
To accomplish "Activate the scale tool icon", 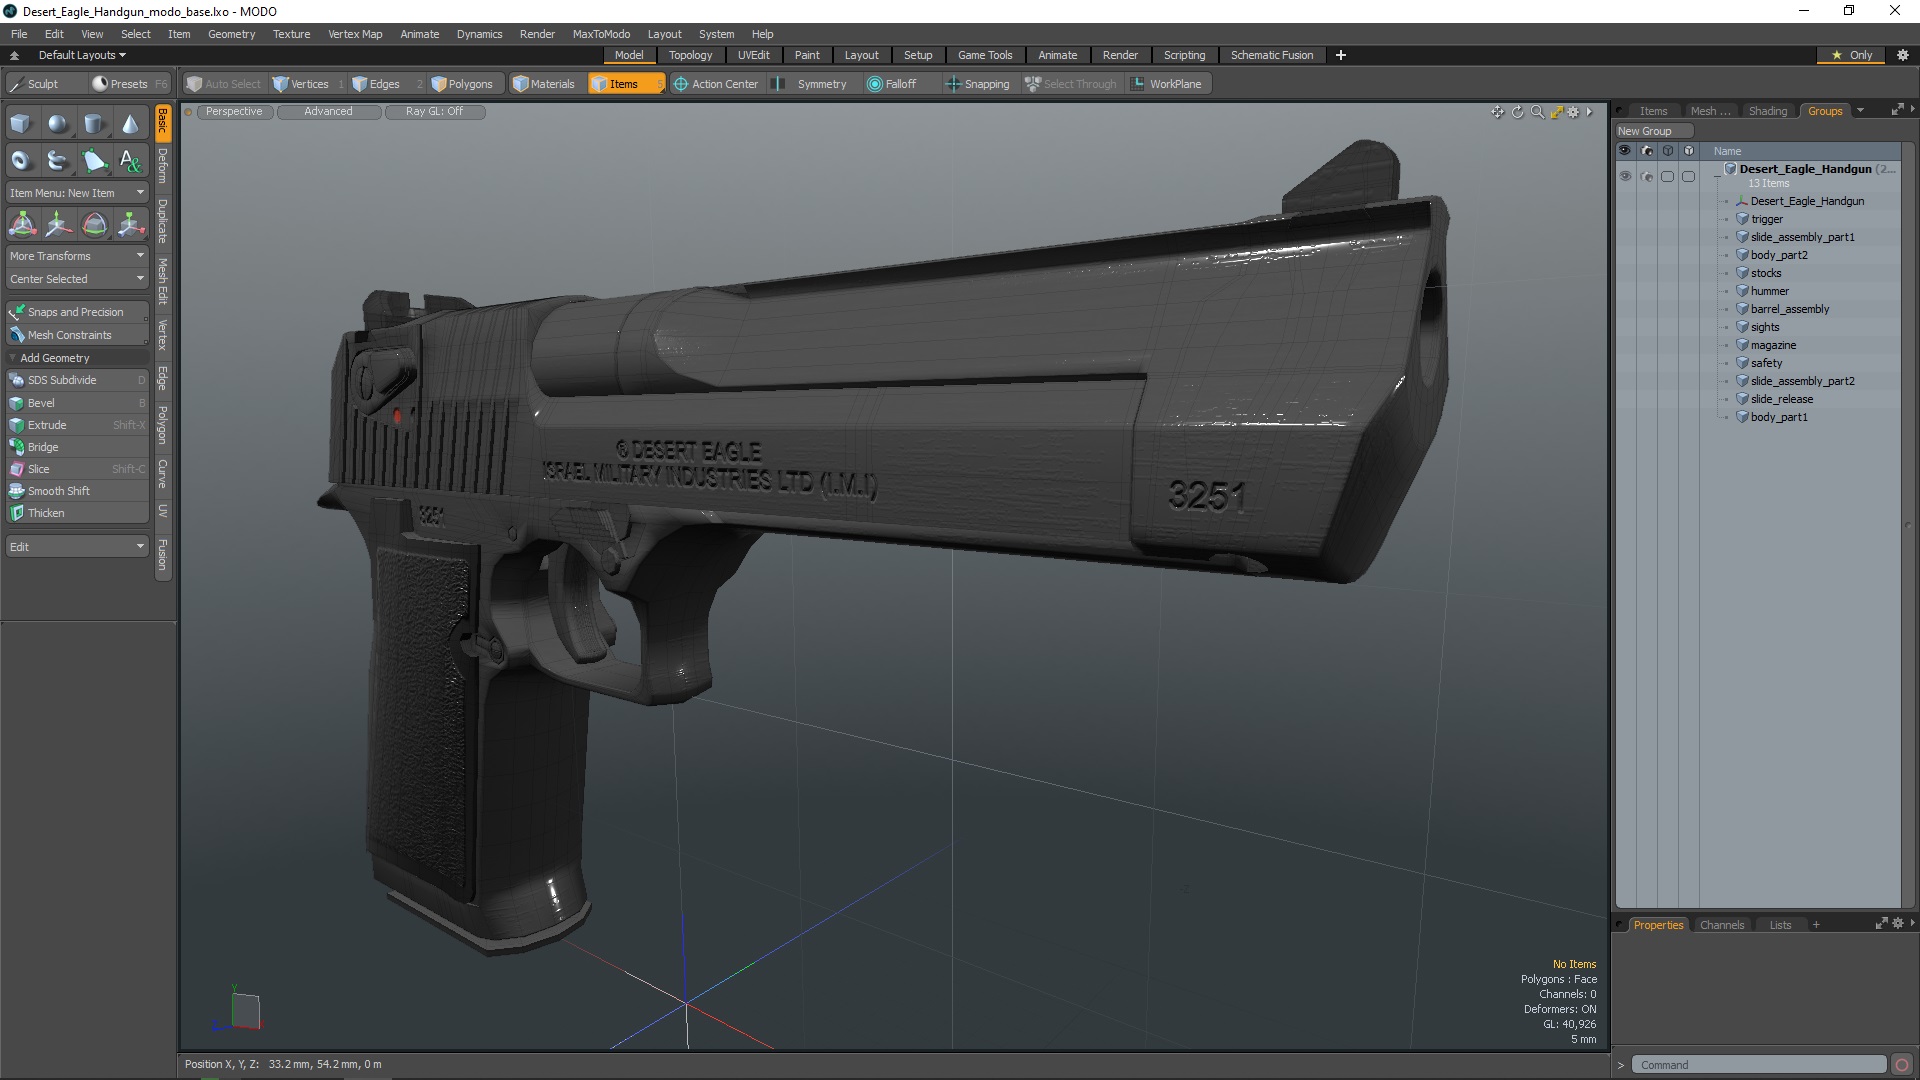I will pyautogui.click(x=130, y=224).
